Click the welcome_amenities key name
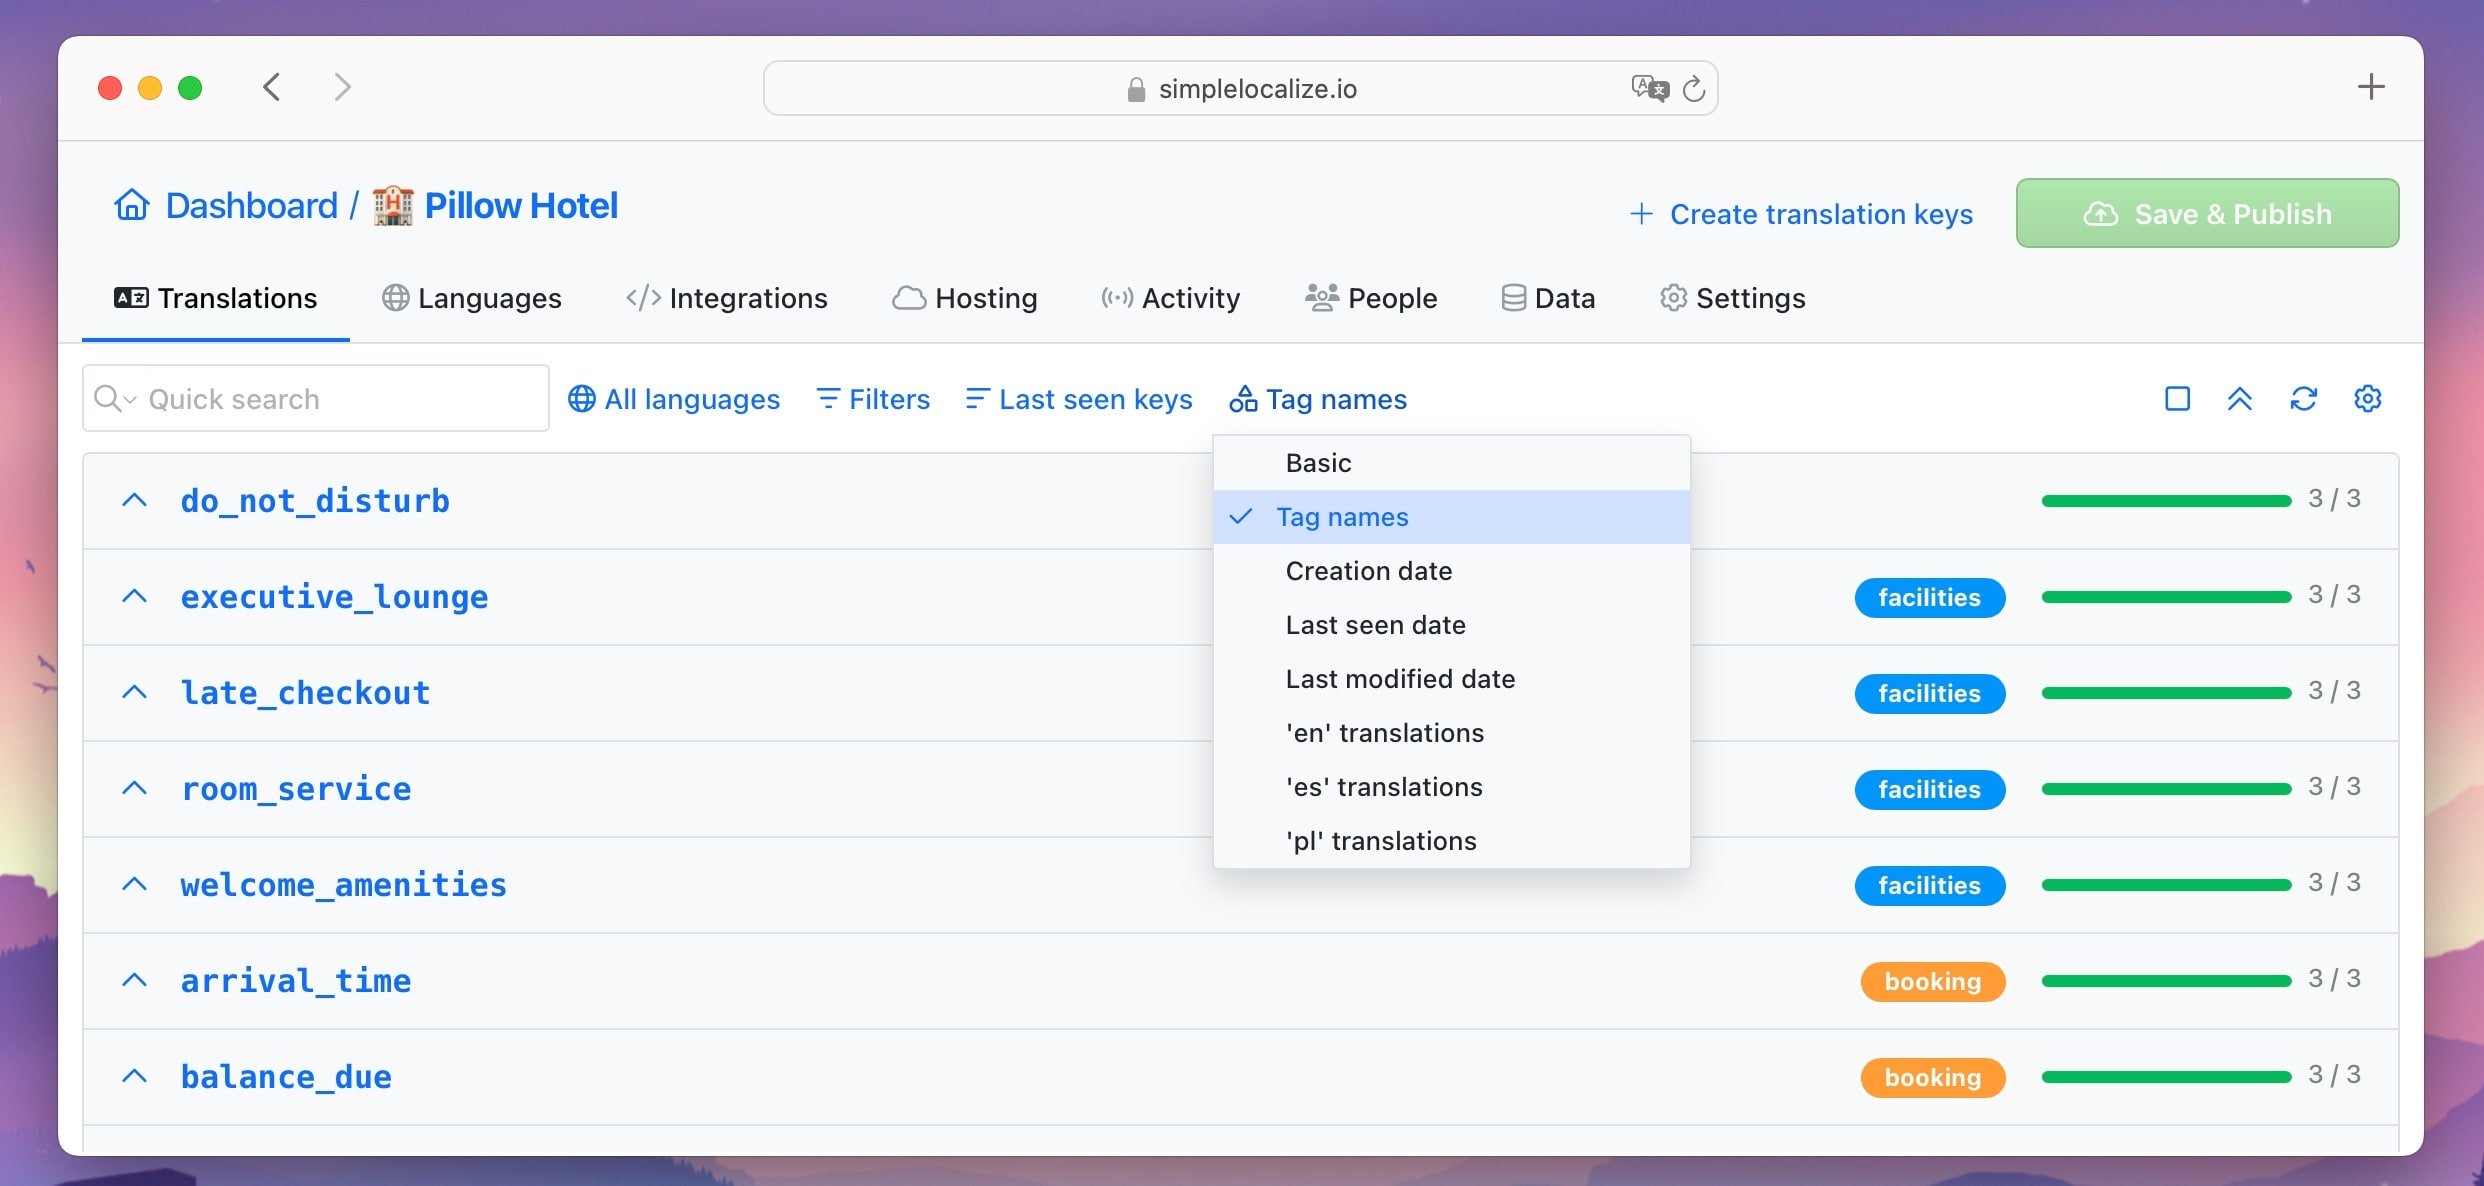The height and width of the screenshot is (1186, 2484). pyautogui.click(x=344, y=885)
